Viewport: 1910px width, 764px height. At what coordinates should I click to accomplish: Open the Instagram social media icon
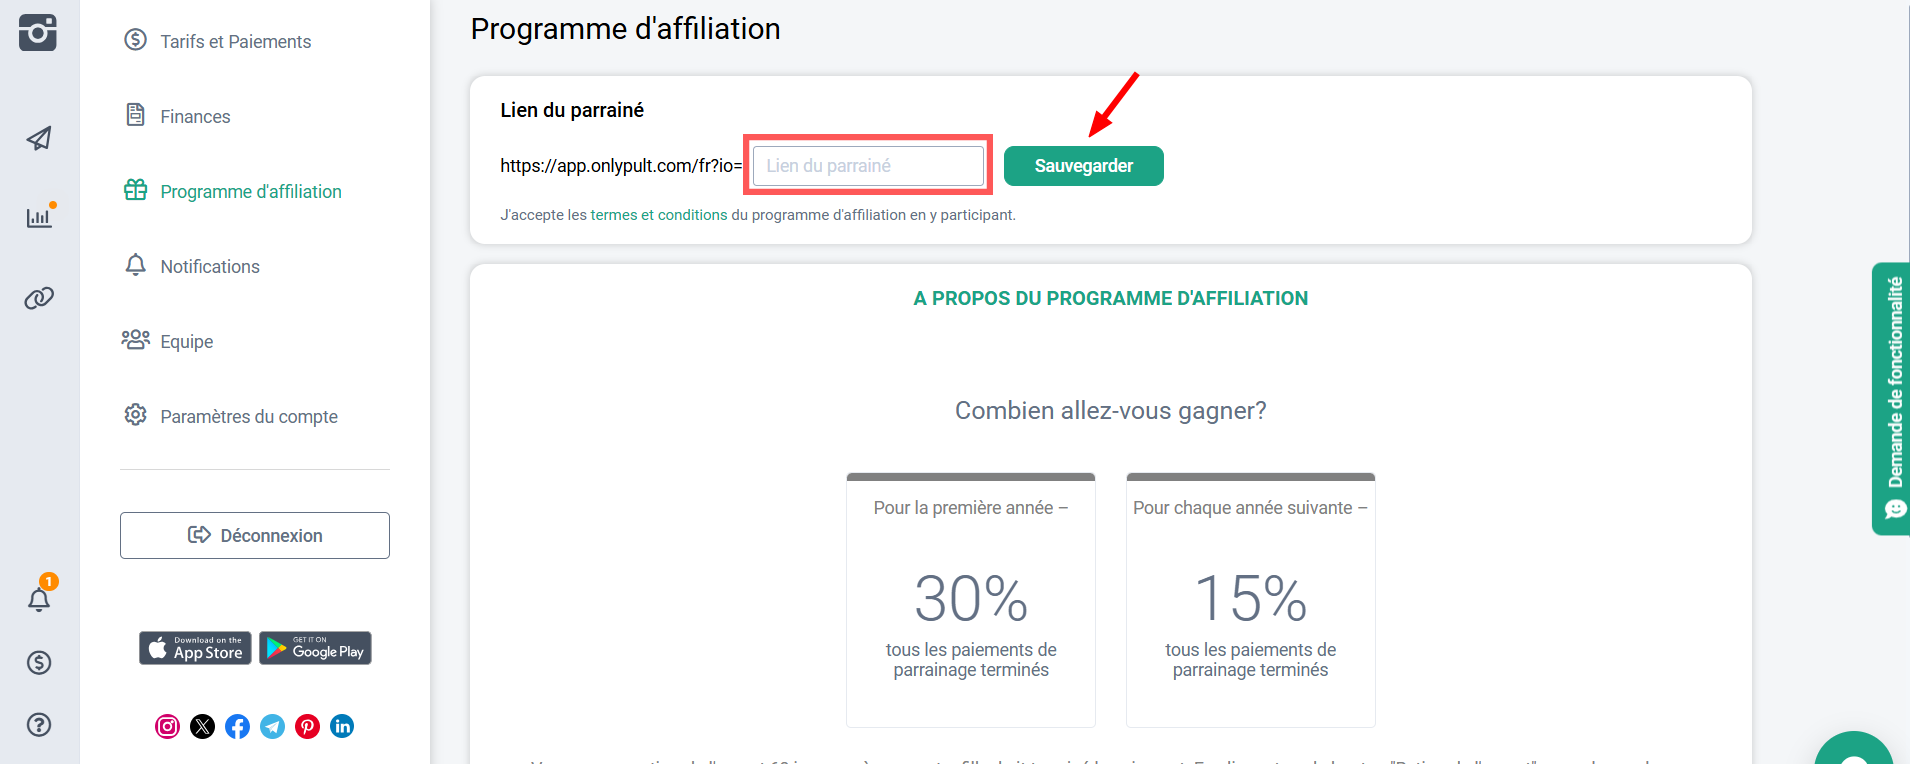click(168, 726)
